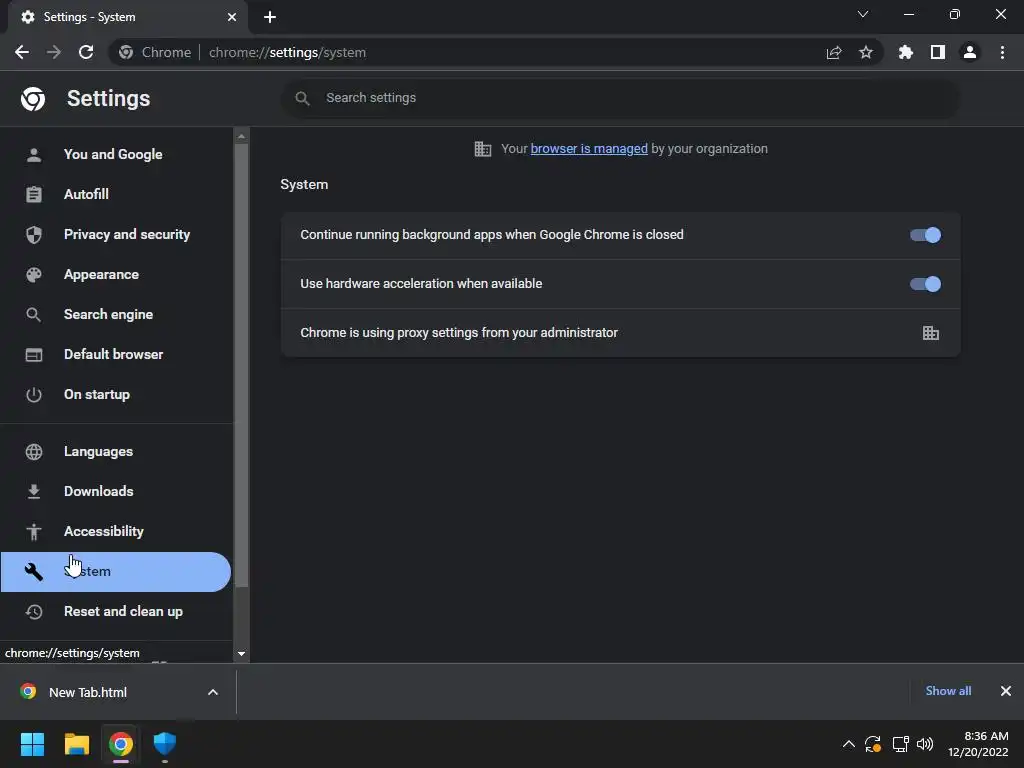Go to Languages settings
The image size is (1024, 768).
point(116,451)
